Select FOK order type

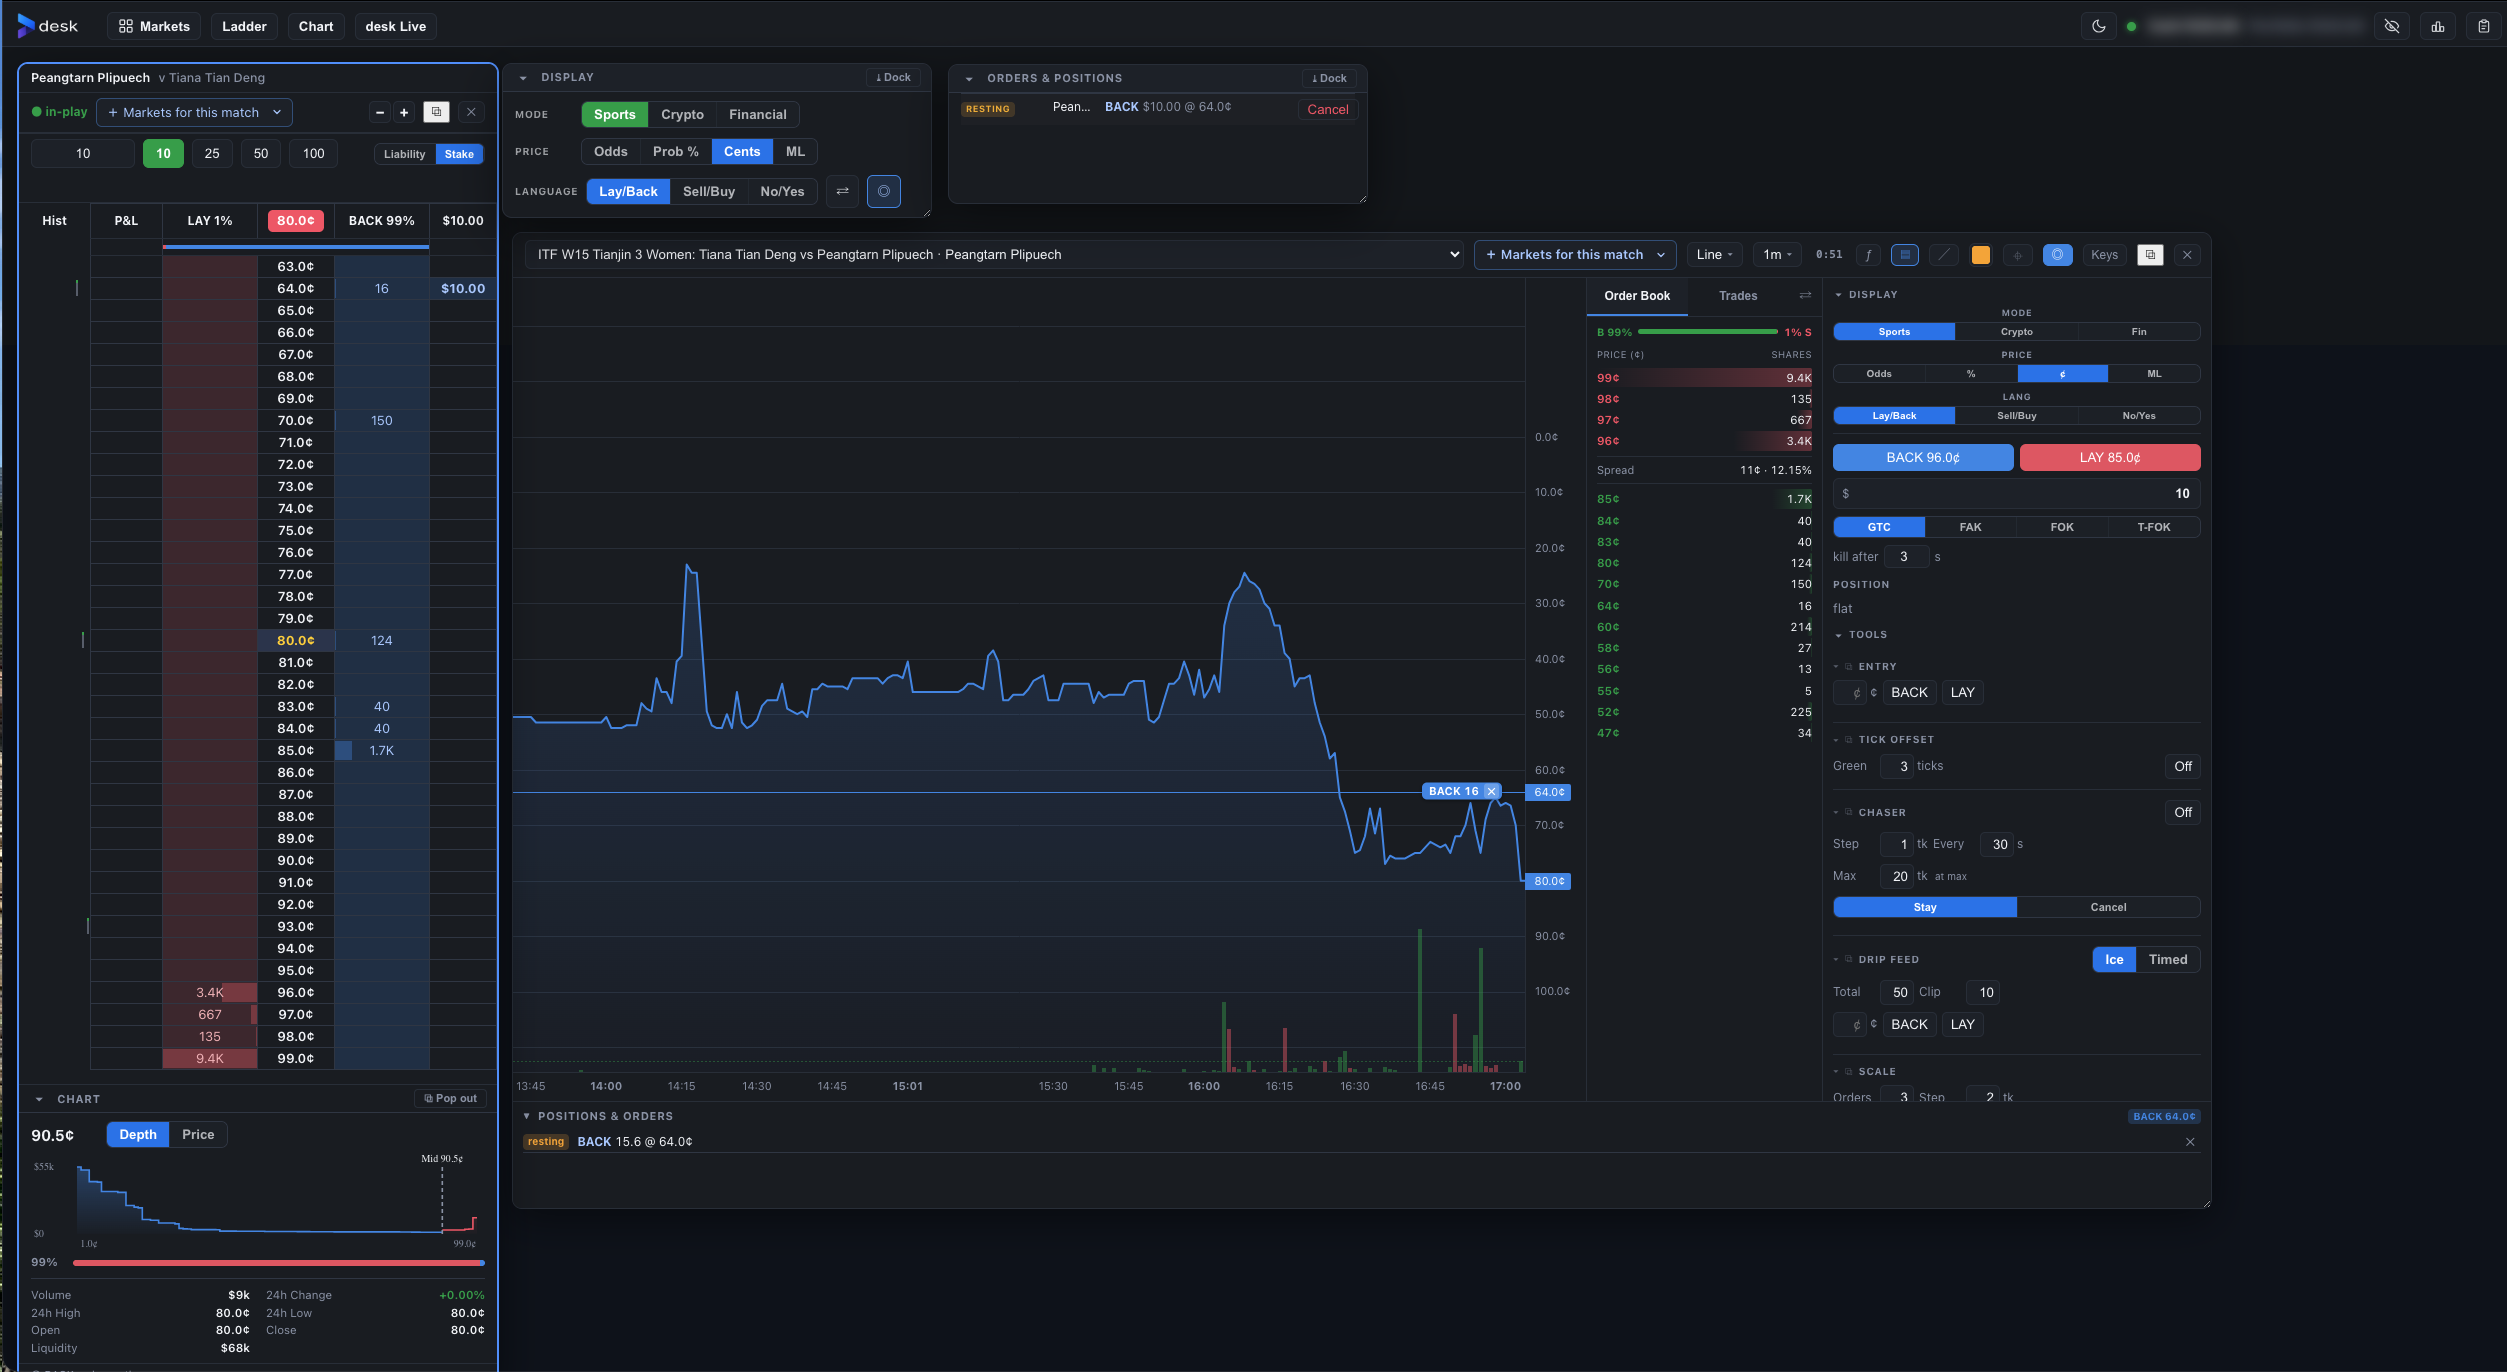pyautogui.click(x=2062, y=527)
